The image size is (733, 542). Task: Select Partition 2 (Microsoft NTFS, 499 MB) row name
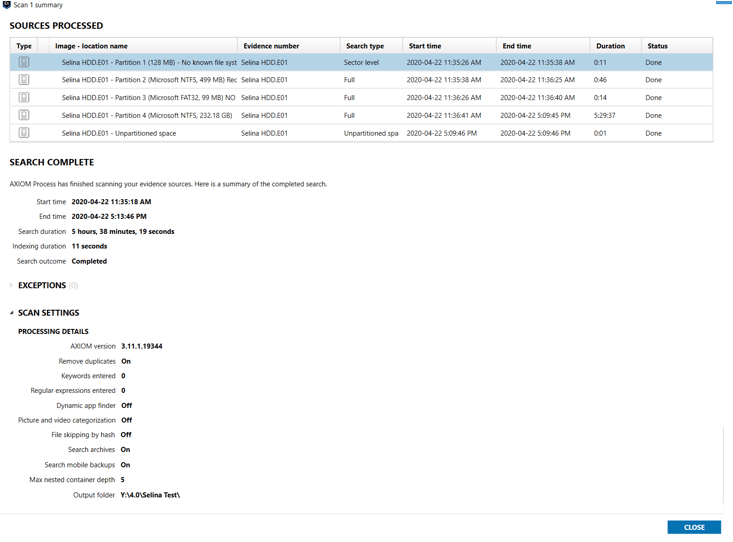coord(149,80)
